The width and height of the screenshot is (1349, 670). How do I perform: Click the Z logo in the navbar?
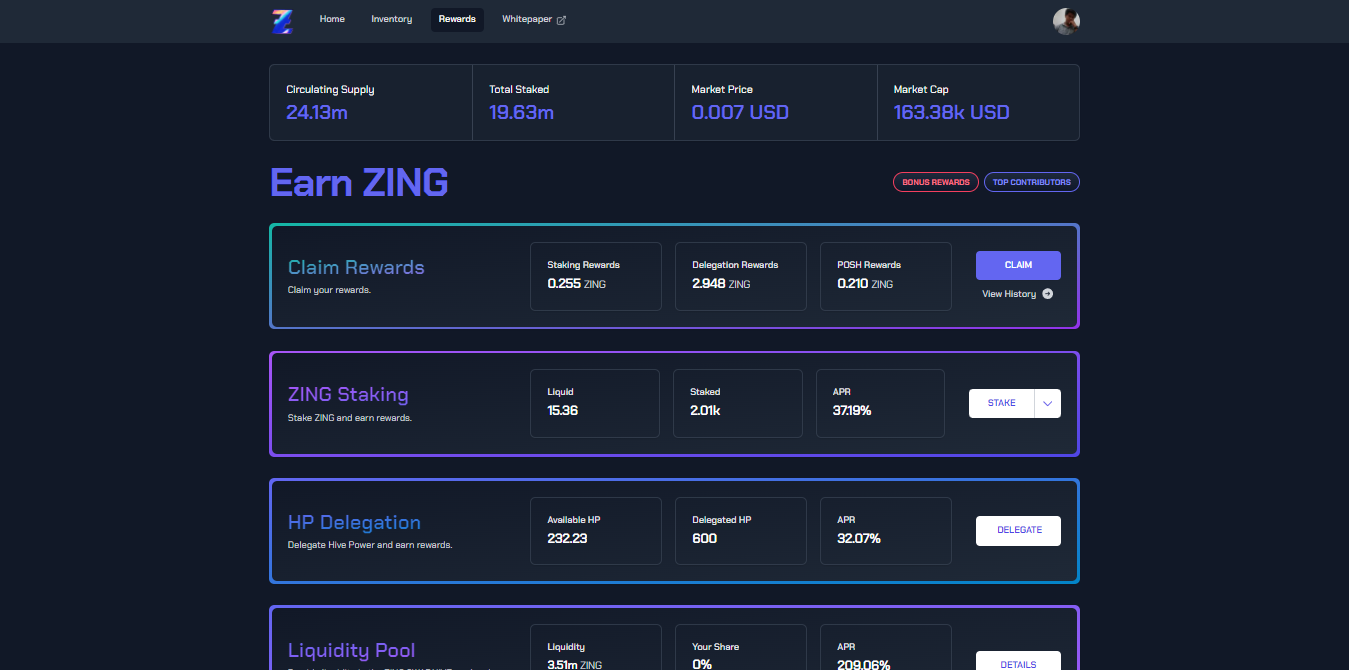pos(282,21)
